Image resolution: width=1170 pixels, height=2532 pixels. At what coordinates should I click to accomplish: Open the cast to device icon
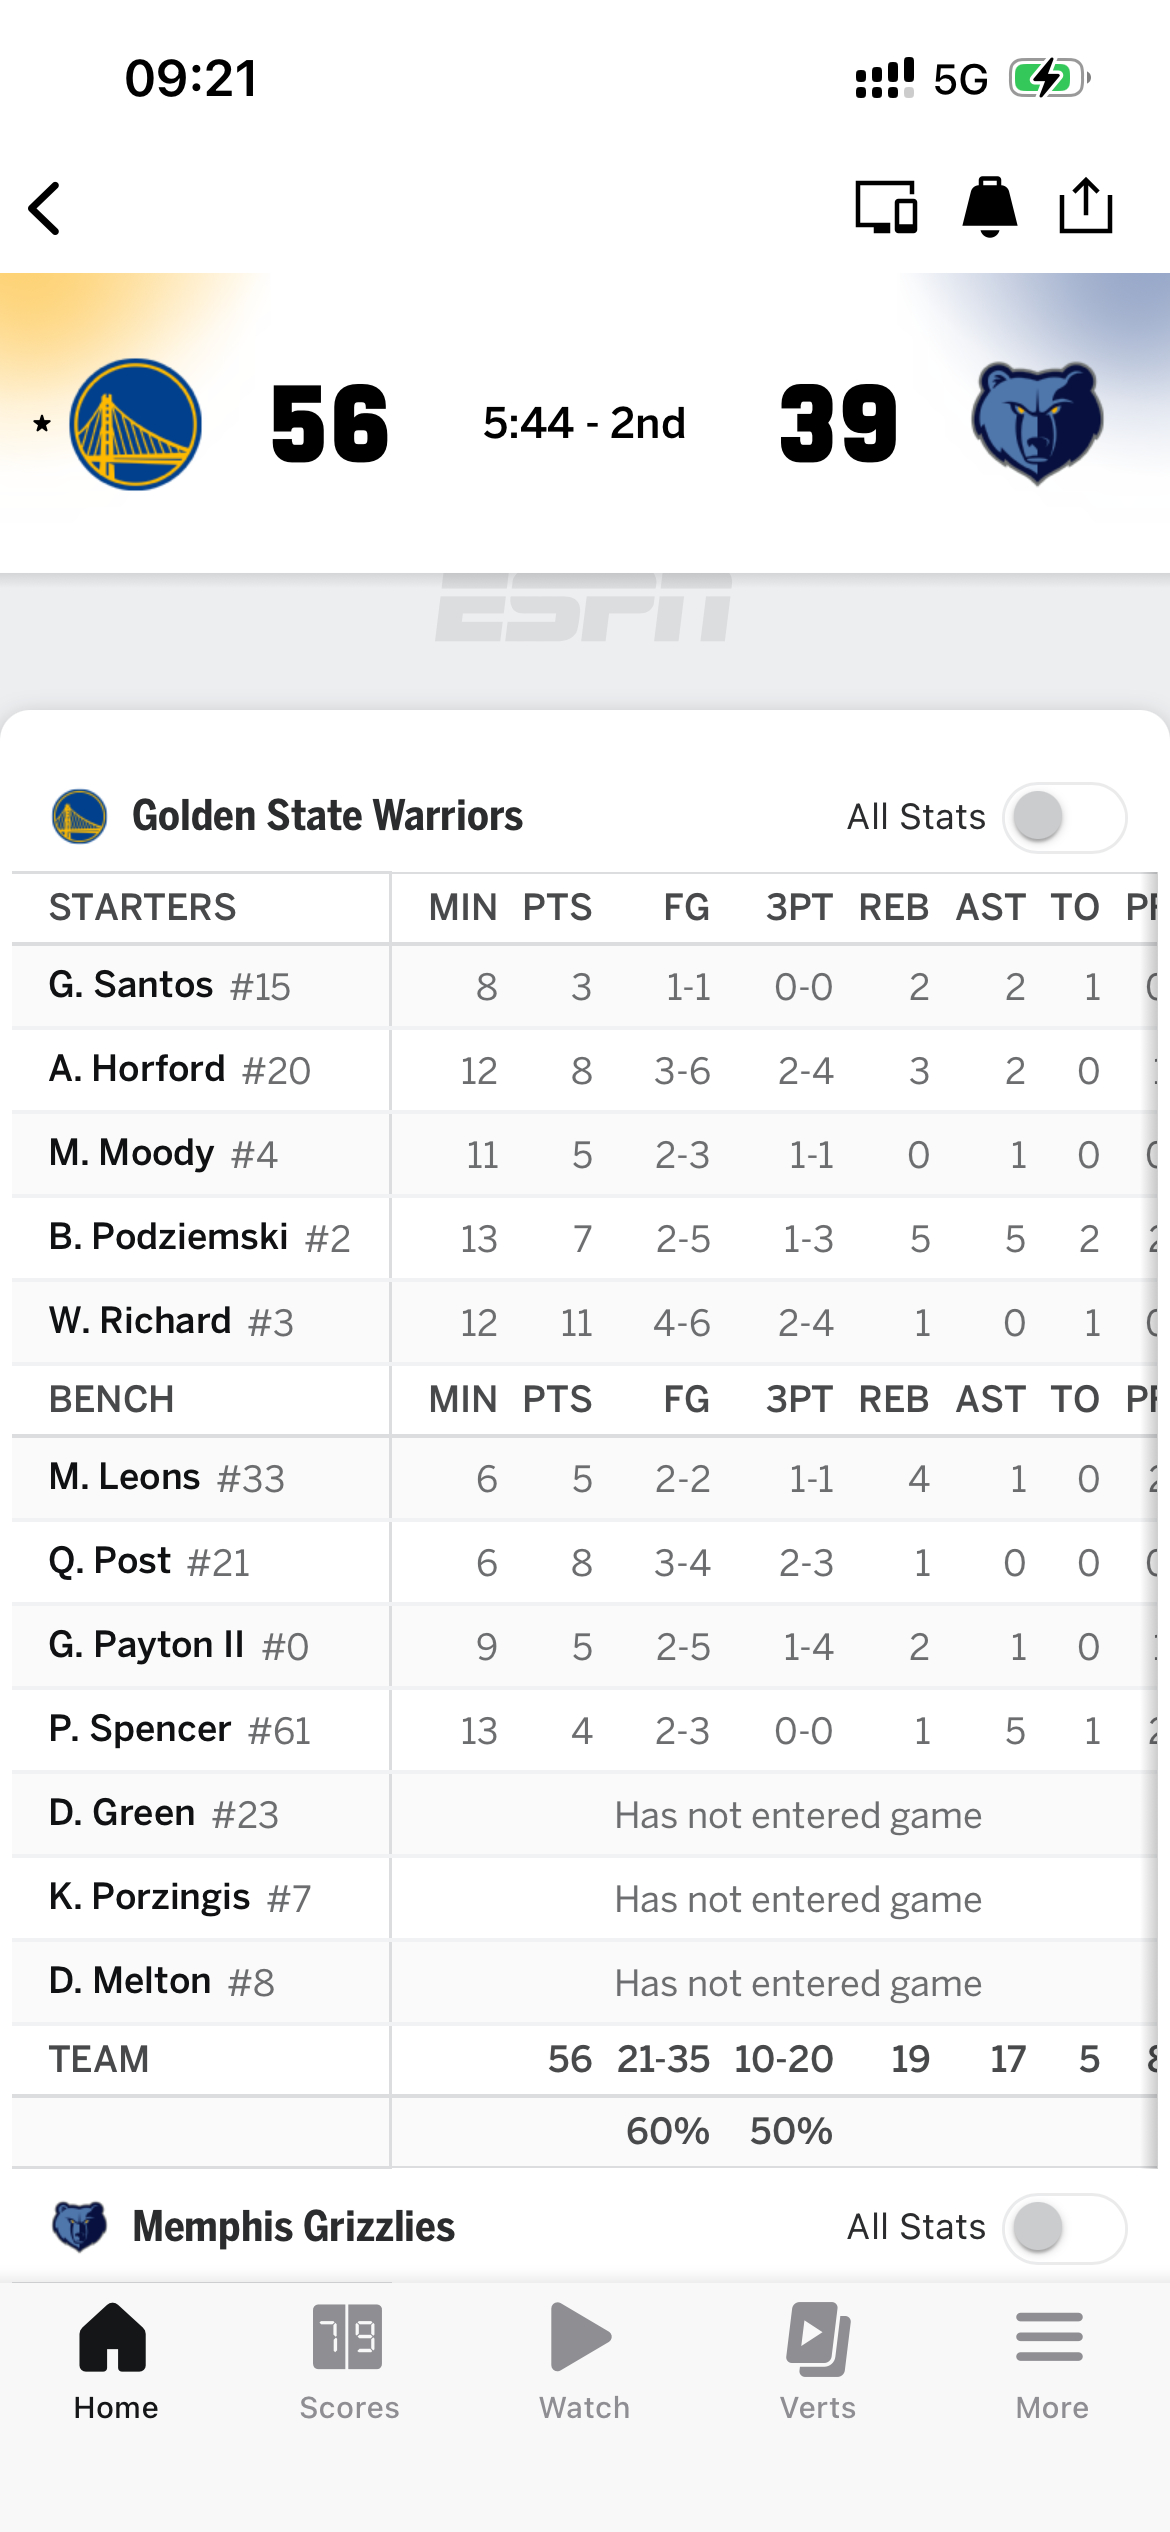886,207
